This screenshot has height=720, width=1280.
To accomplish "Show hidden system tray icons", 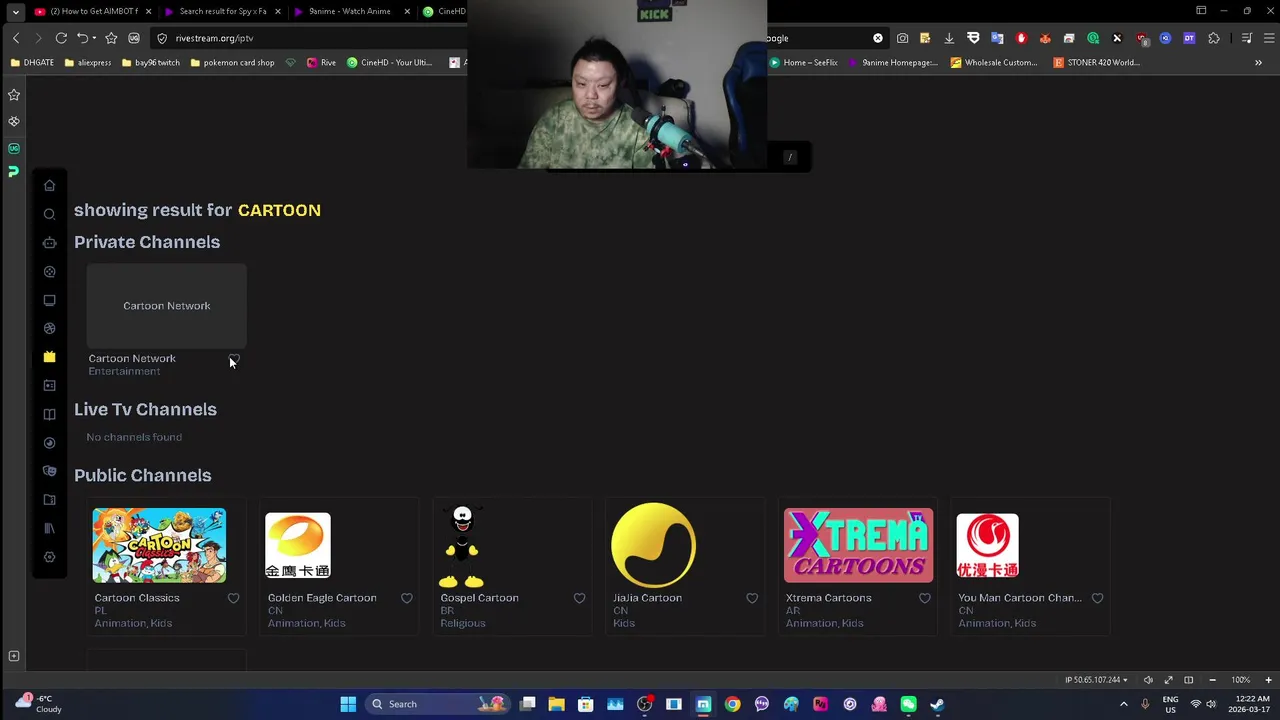I will (1124, 704).
